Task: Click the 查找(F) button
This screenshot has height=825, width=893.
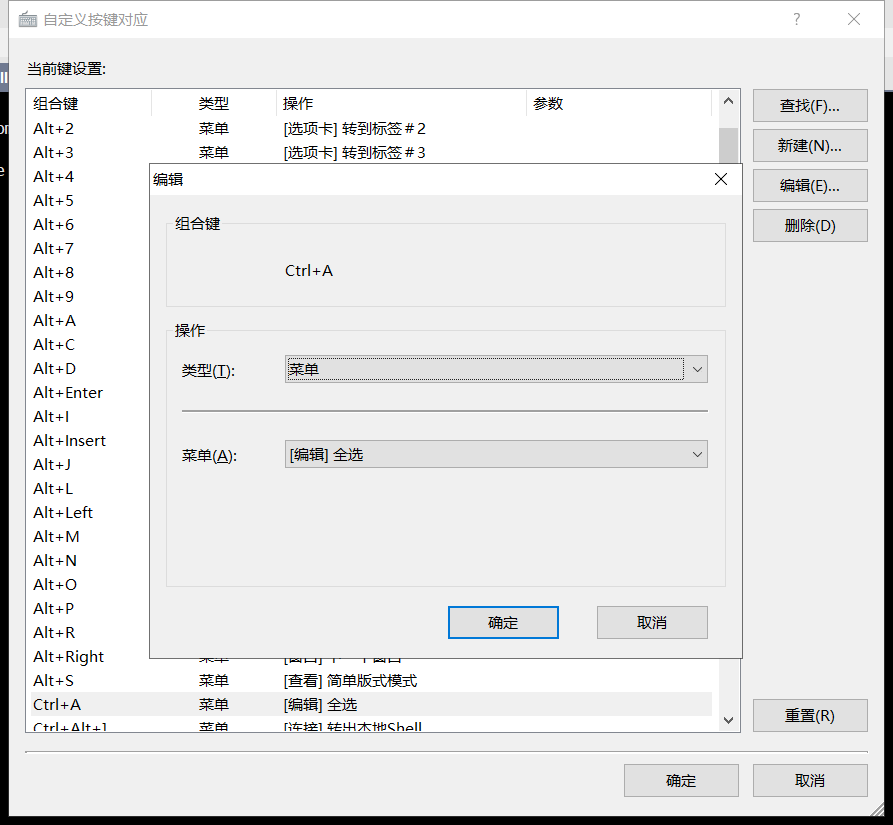Action: 810,105
